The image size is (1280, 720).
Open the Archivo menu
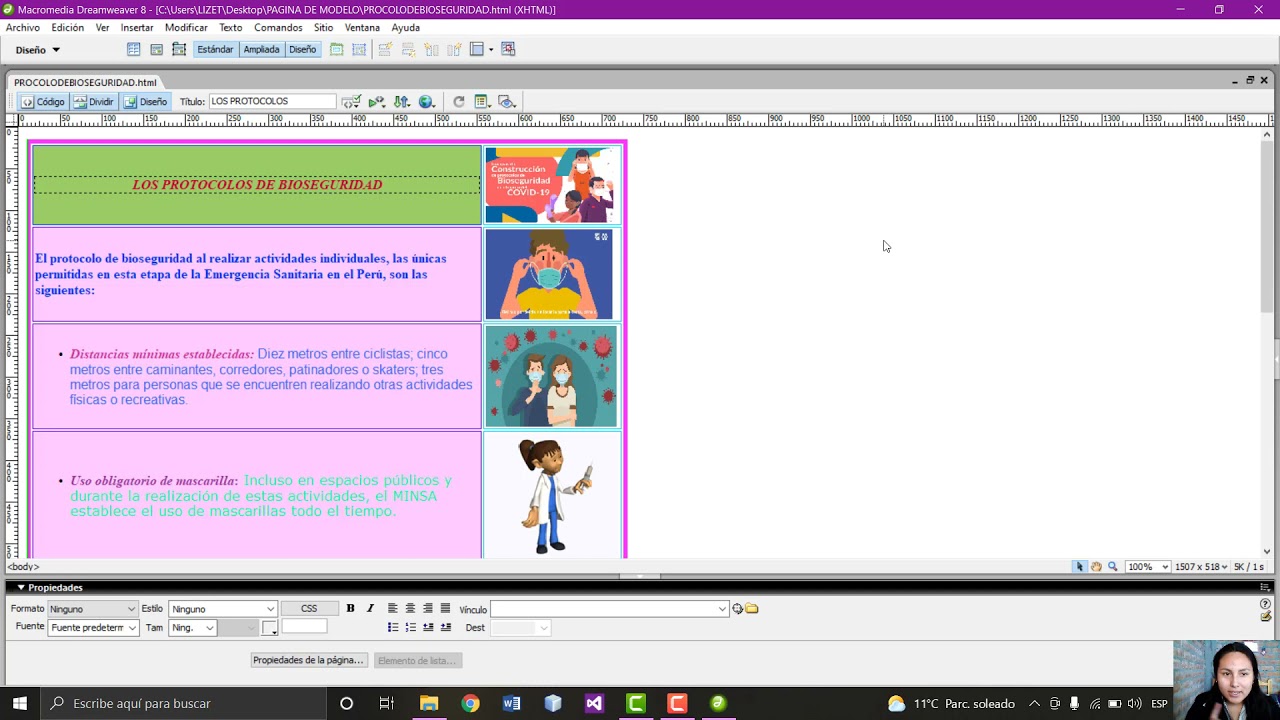tap(23, 28)
